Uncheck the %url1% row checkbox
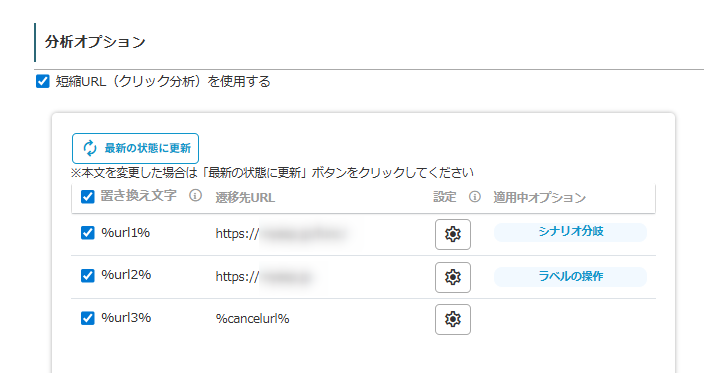This screenshot has width=721, height=382. click(x=87, y=233)
